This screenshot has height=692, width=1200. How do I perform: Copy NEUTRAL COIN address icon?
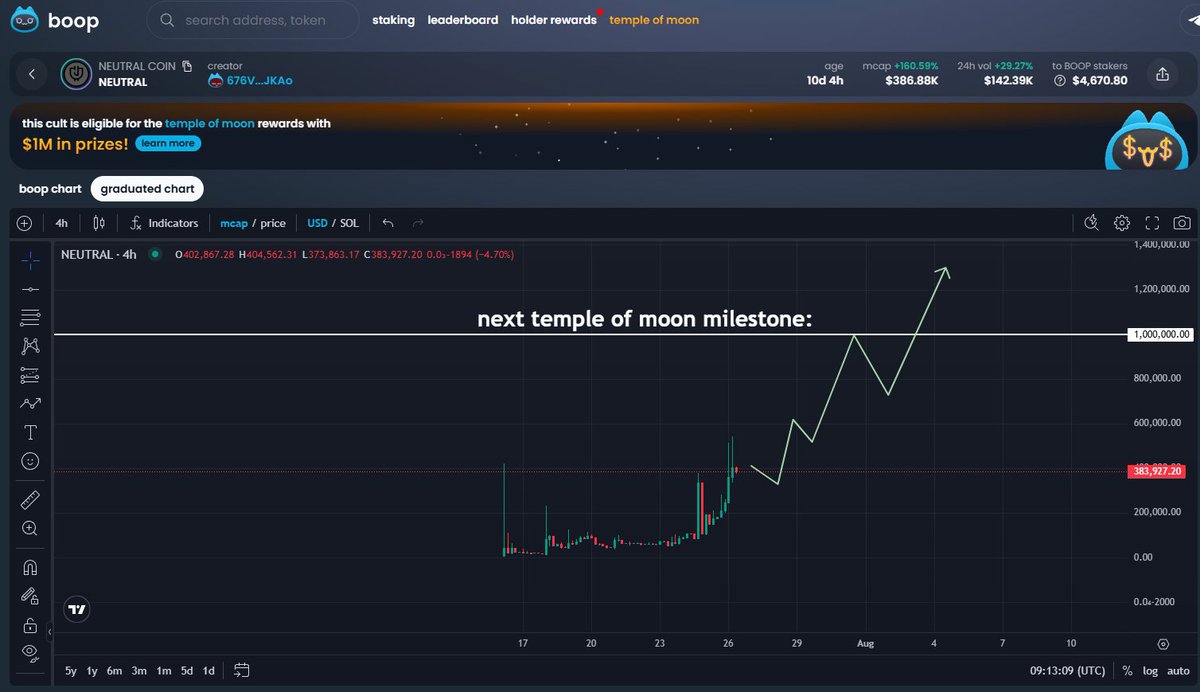click(x=187, y=66)
